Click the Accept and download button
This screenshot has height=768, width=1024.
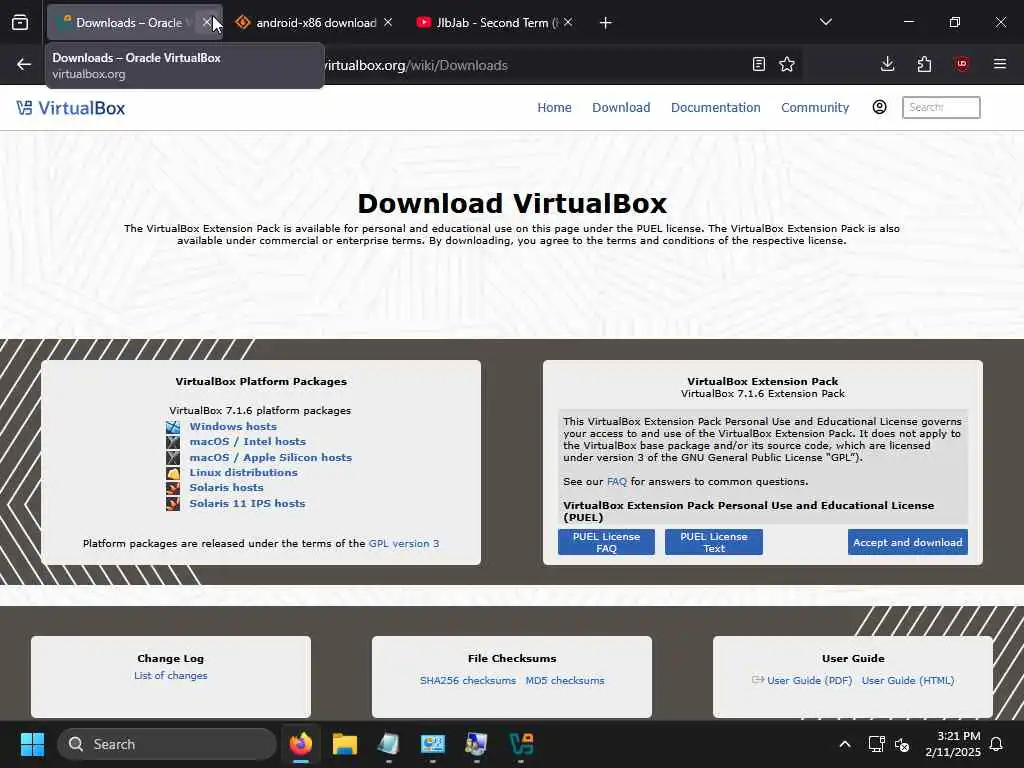(x=908, y=542)
